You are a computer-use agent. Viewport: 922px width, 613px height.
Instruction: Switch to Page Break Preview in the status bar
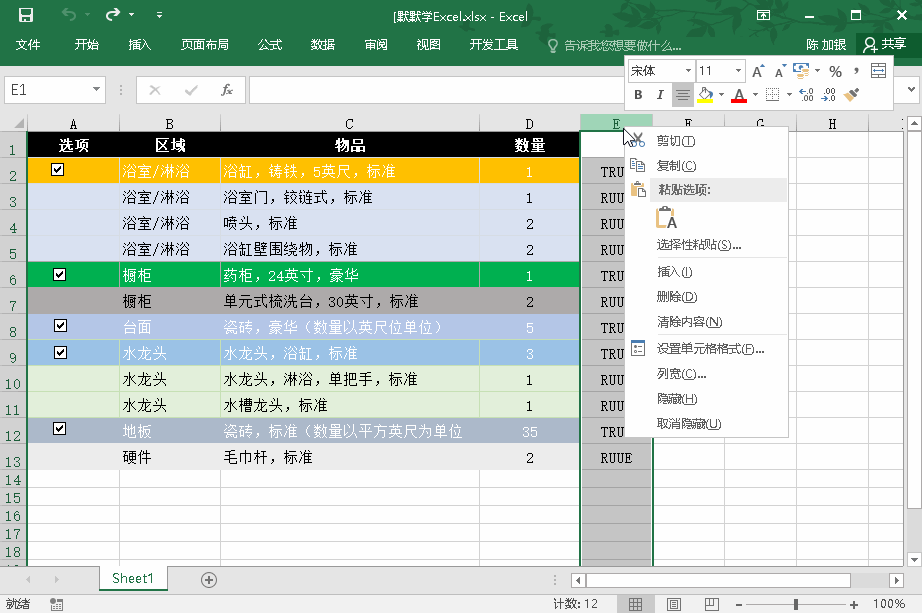coord(711,604)
